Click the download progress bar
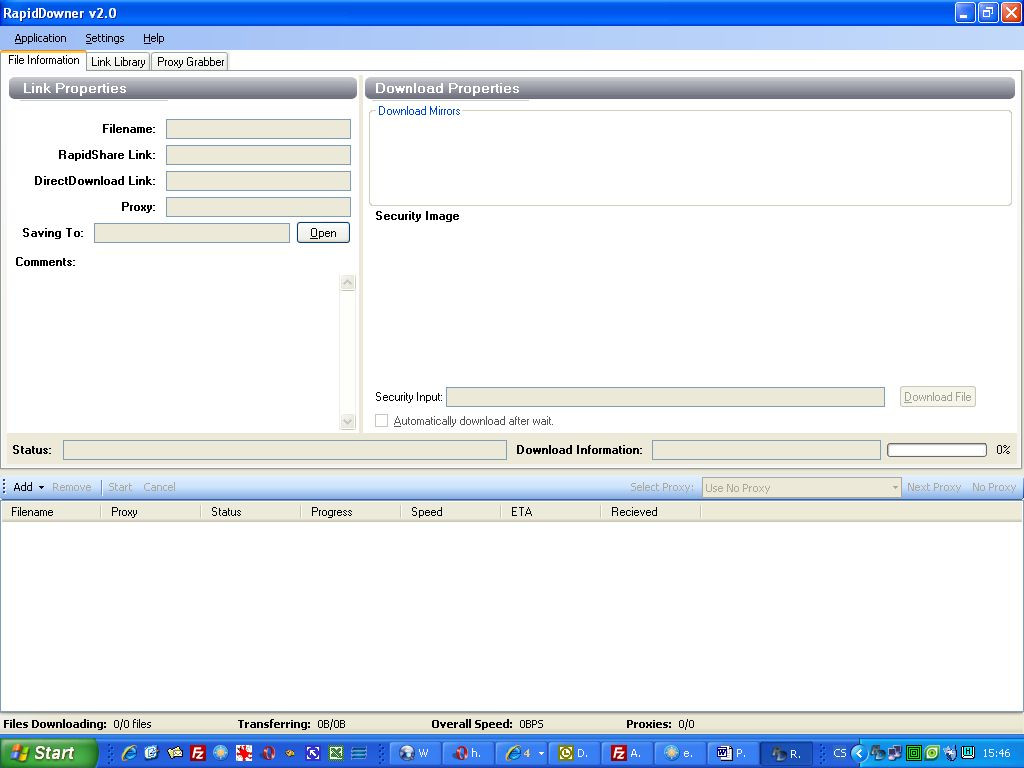The image size is (1024, 768). point(936,450)
